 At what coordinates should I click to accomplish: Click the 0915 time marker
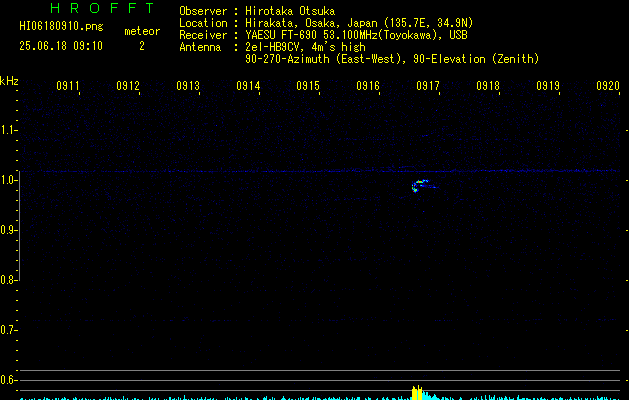click(x=308, y=86)
